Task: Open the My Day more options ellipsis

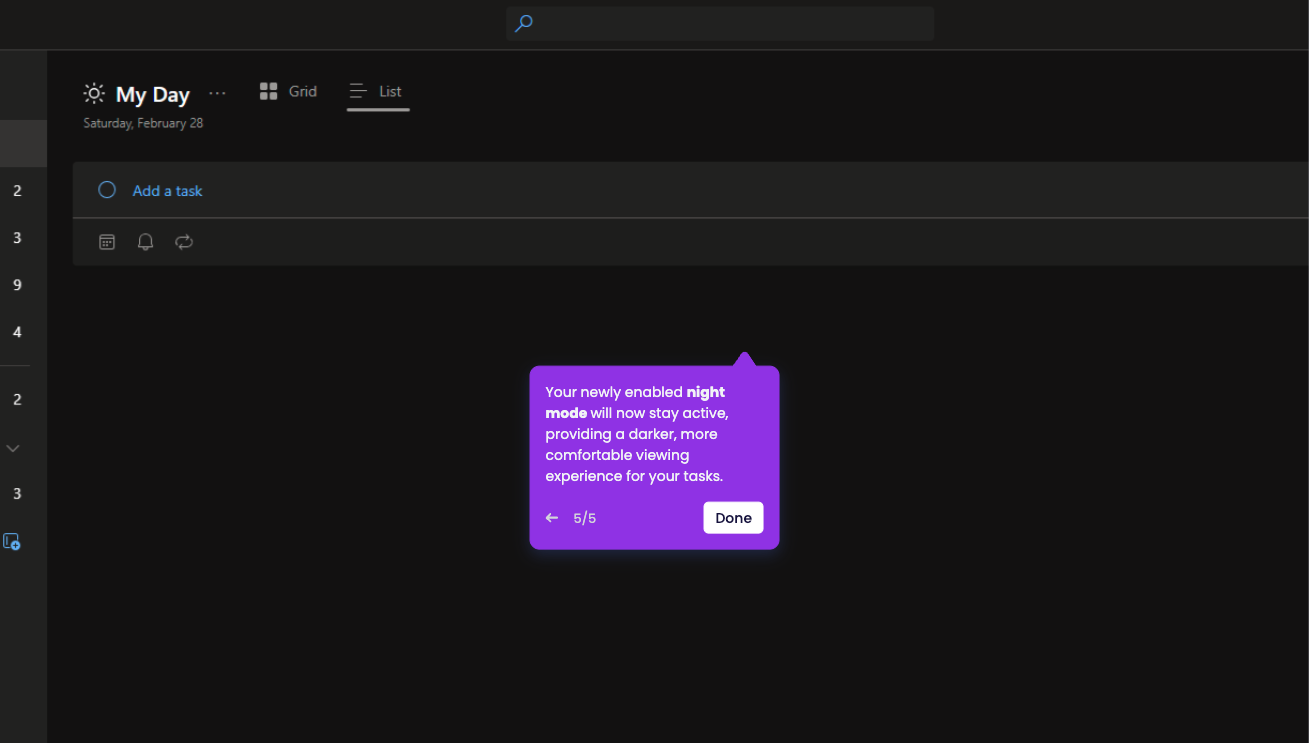Action: 217,93
